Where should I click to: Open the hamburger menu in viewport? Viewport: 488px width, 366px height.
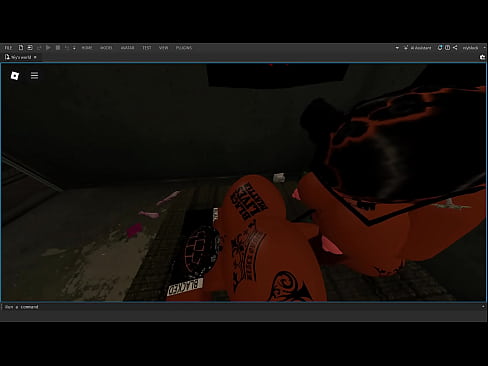34,76
